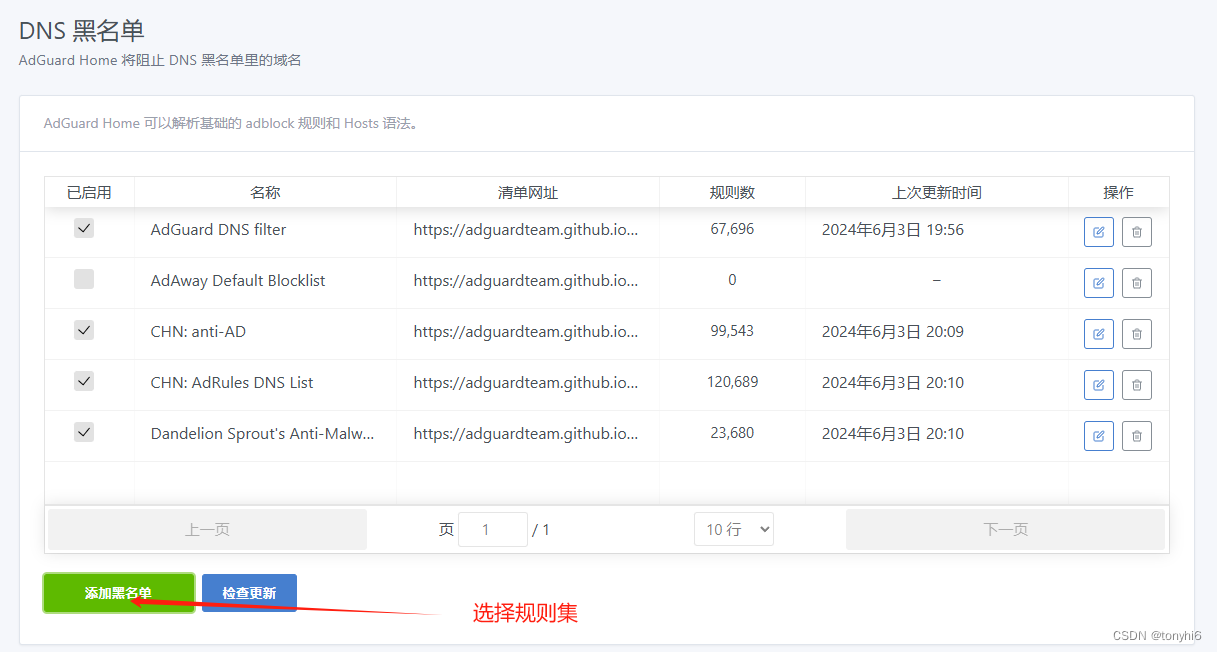Sort by the 规则数 column header

[x=732, y=193]
